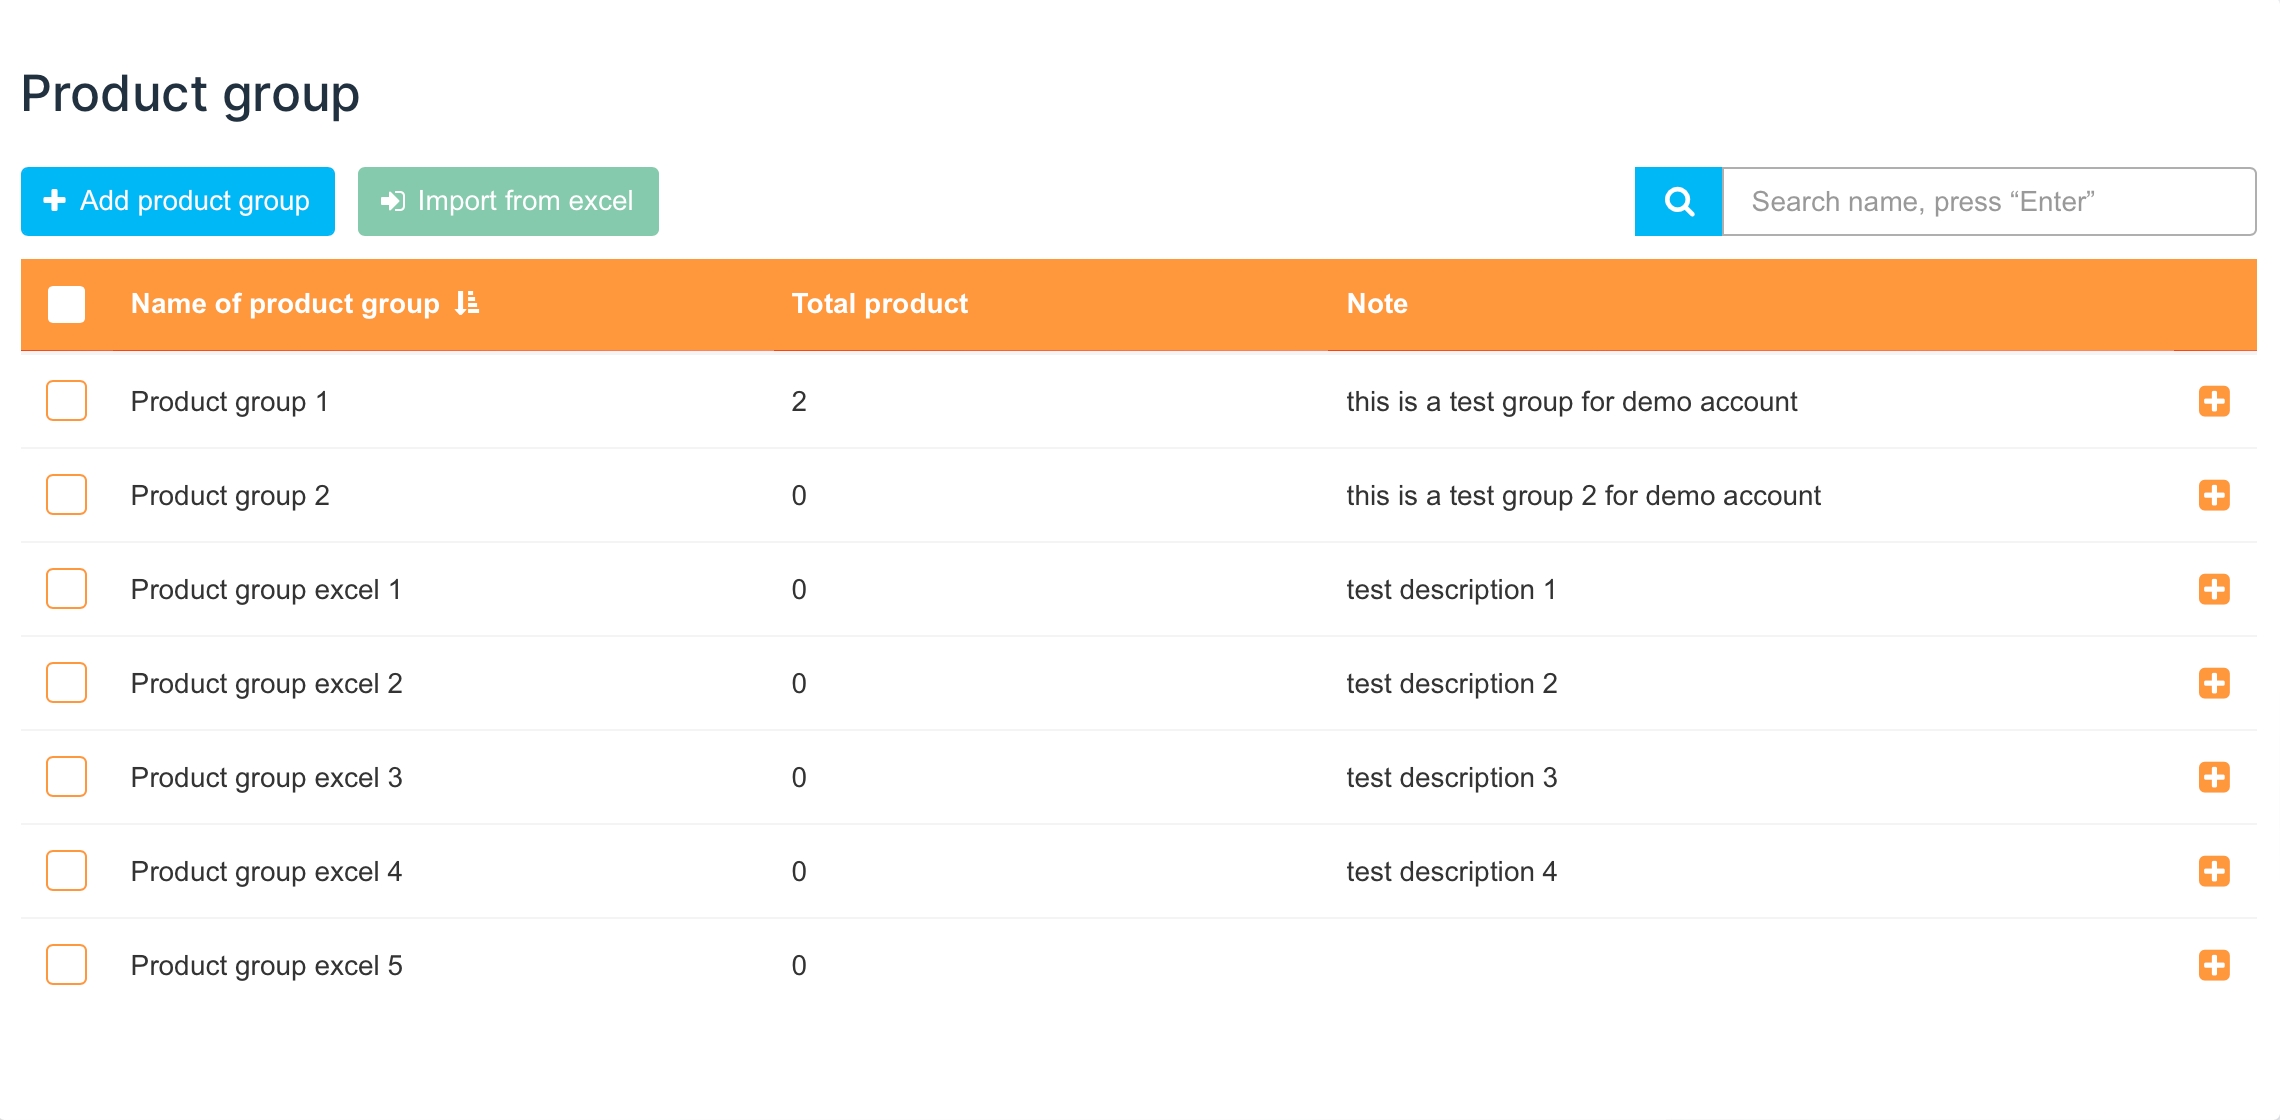2280x1120 pixels.
Task: Expand the Product group 1 row with the plus icon
Action: click(x=2213, y=401)
